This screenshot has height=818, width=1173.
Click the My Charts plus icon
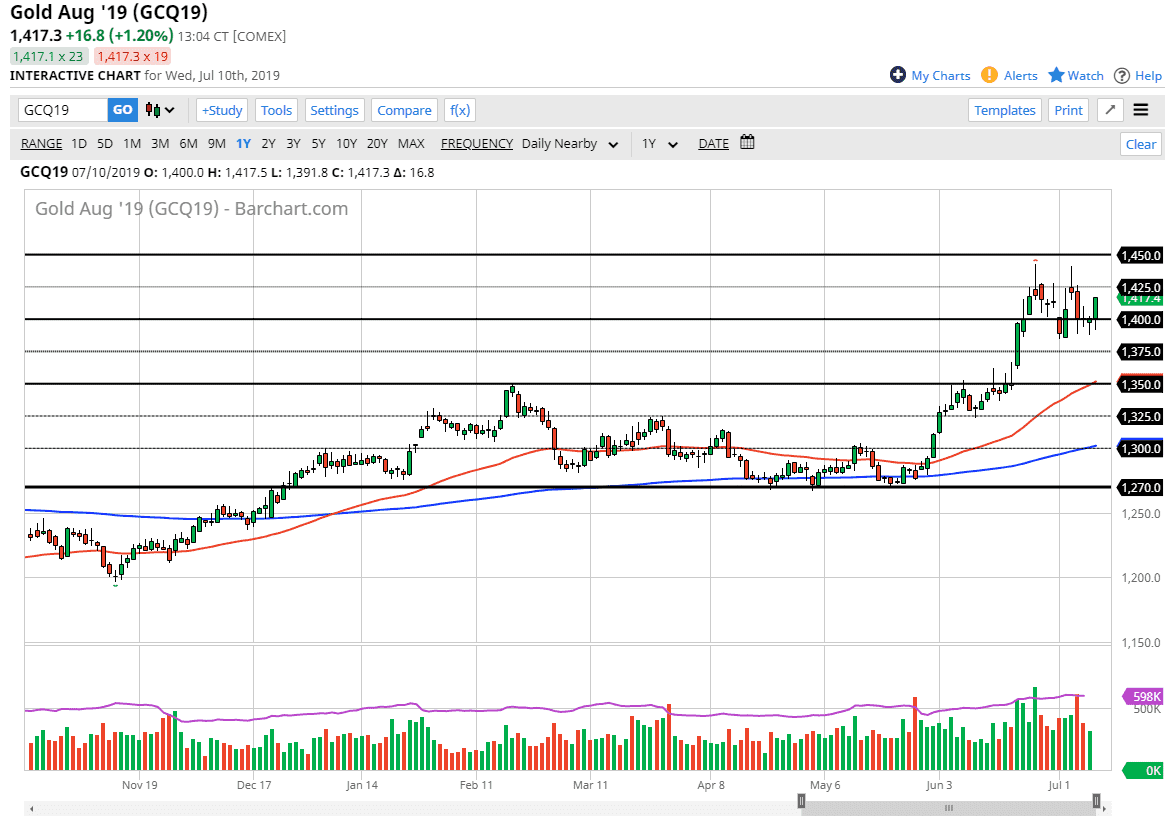pyautogui.click(x=897, y=75)
